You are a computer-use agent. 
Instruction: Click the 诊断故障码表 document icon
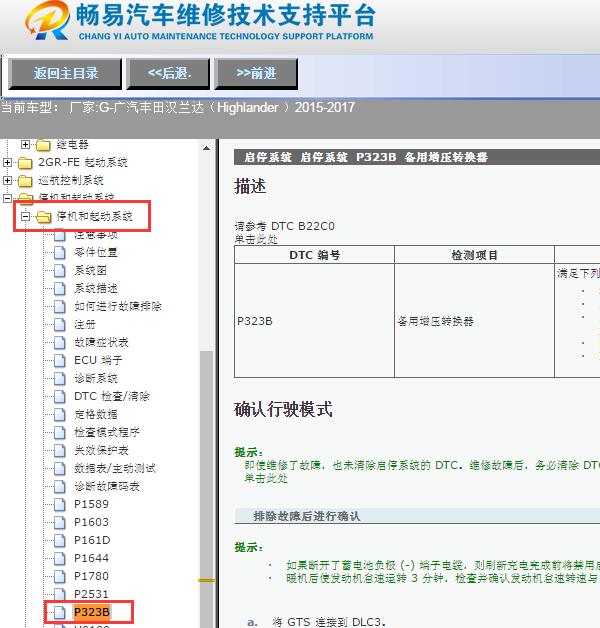coord(60,487)
